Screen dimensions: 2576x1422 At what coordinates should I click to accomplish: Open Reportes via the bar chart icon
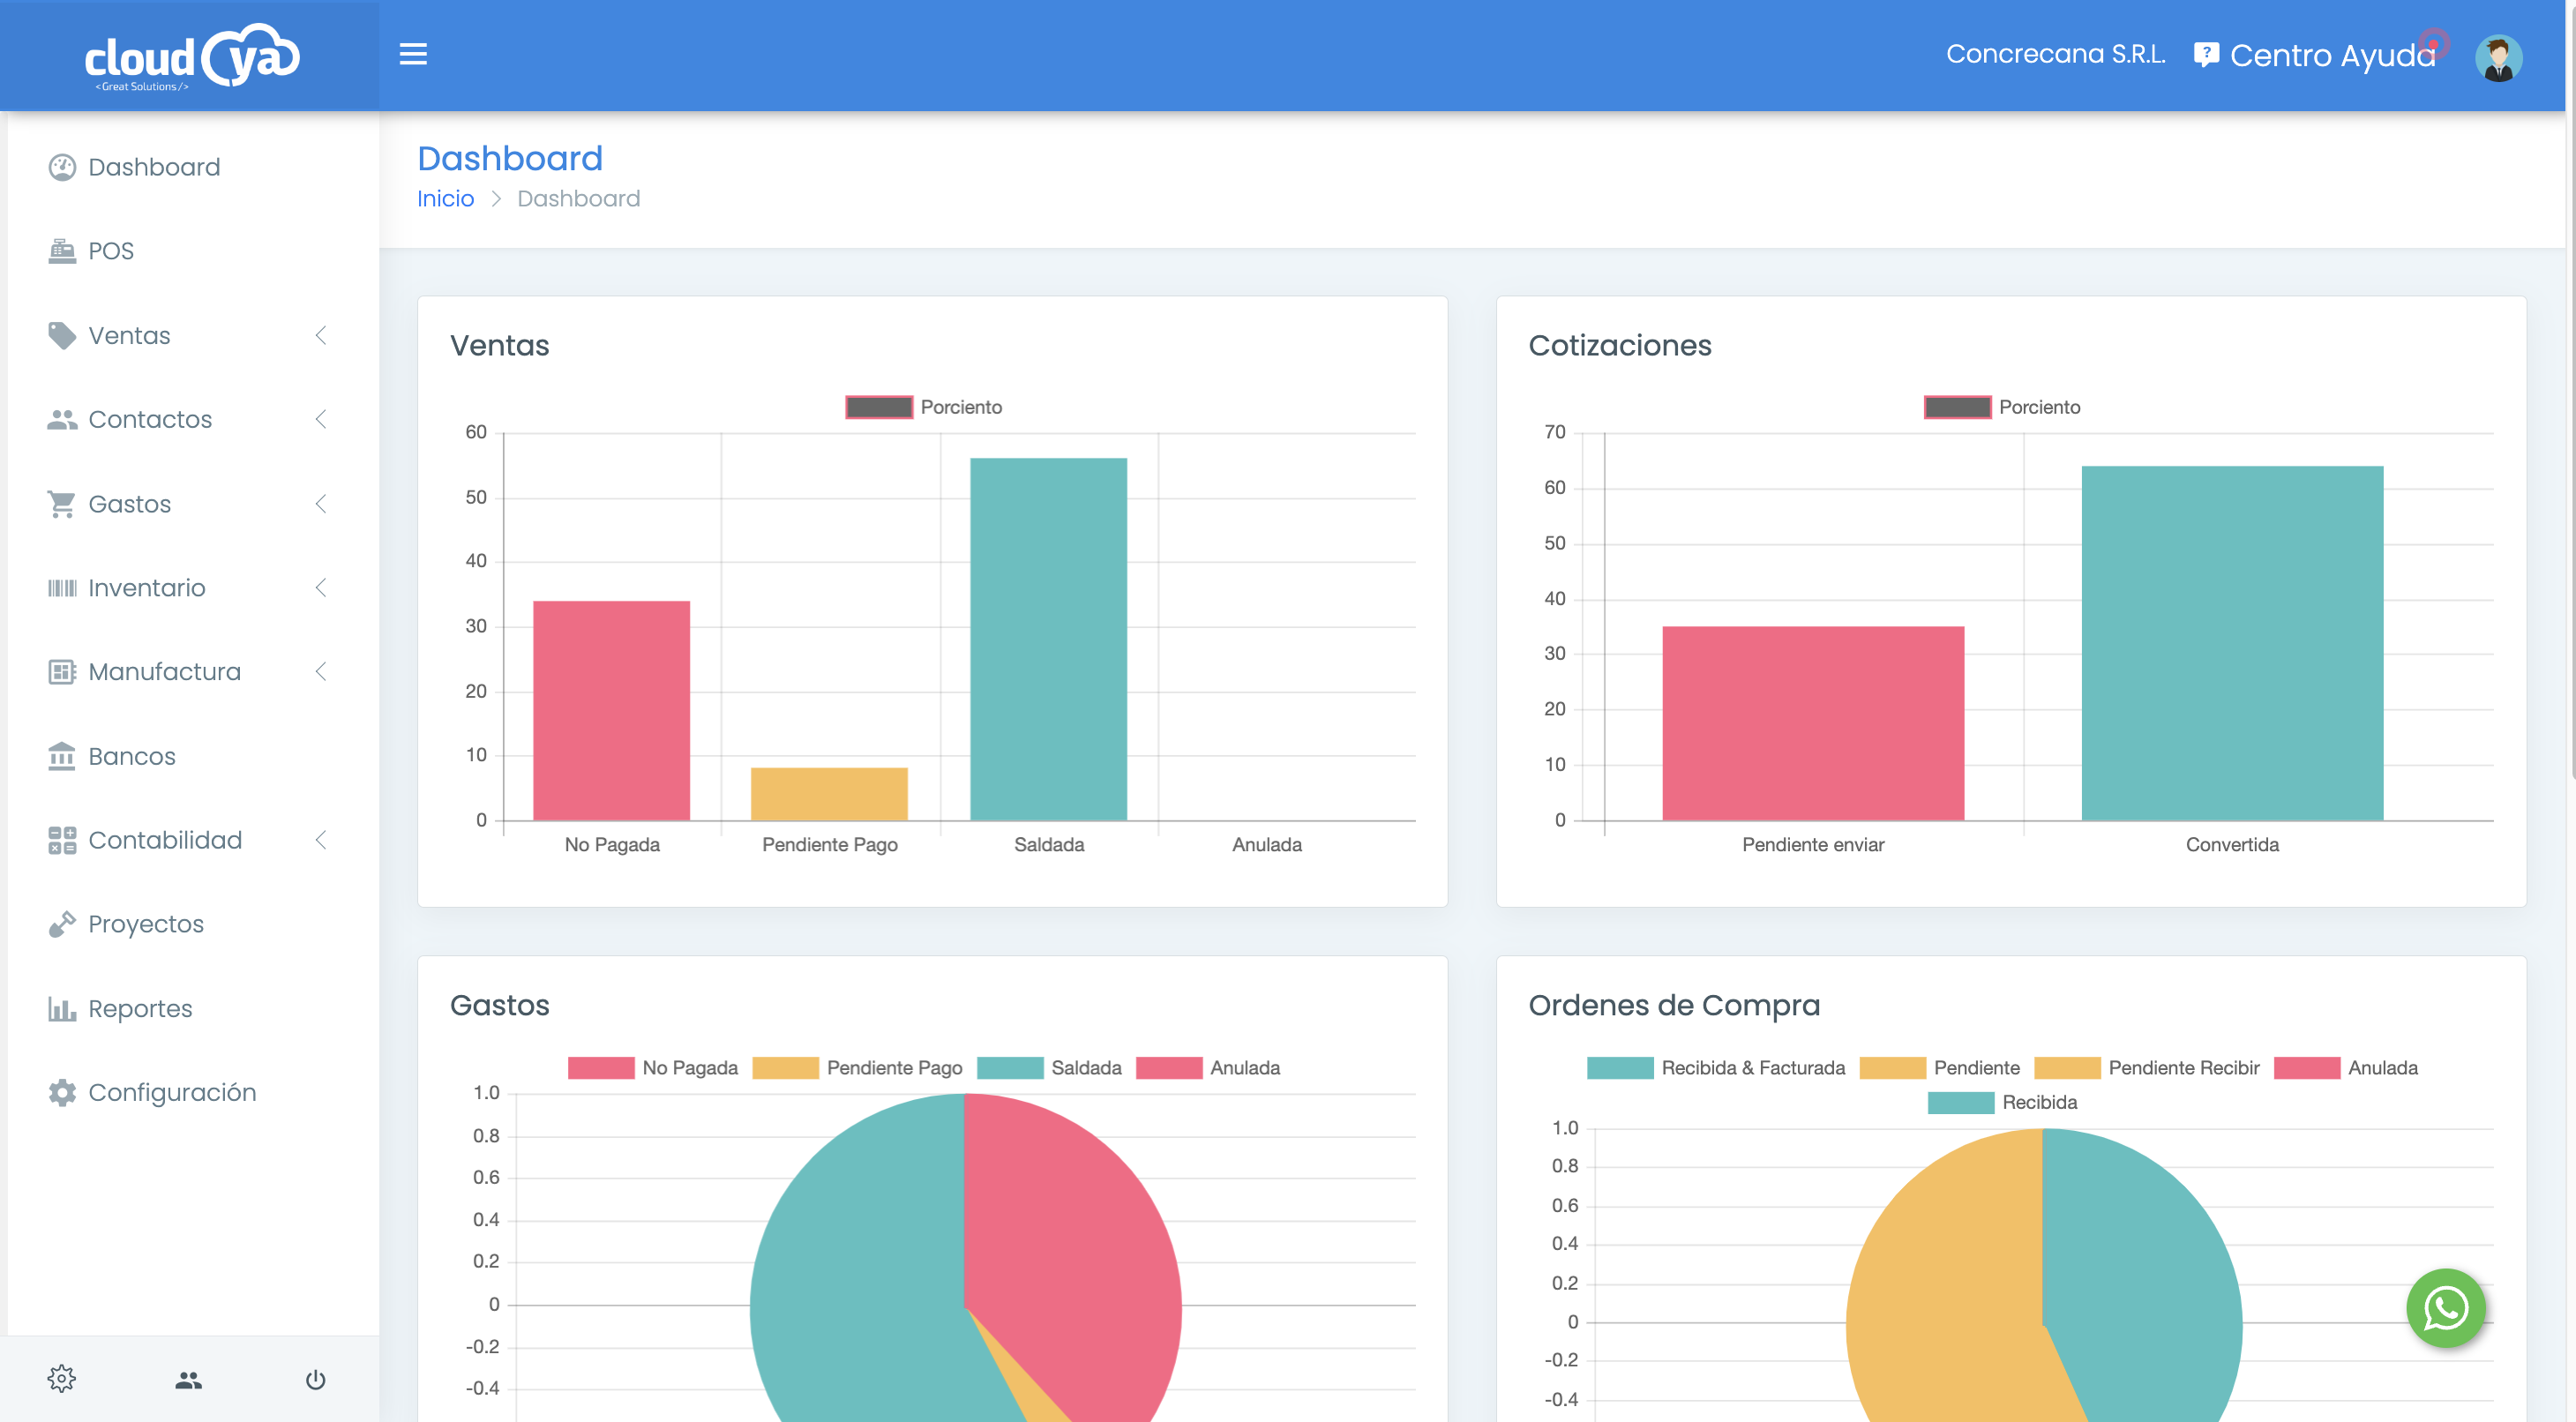[x=62, y=1008]
